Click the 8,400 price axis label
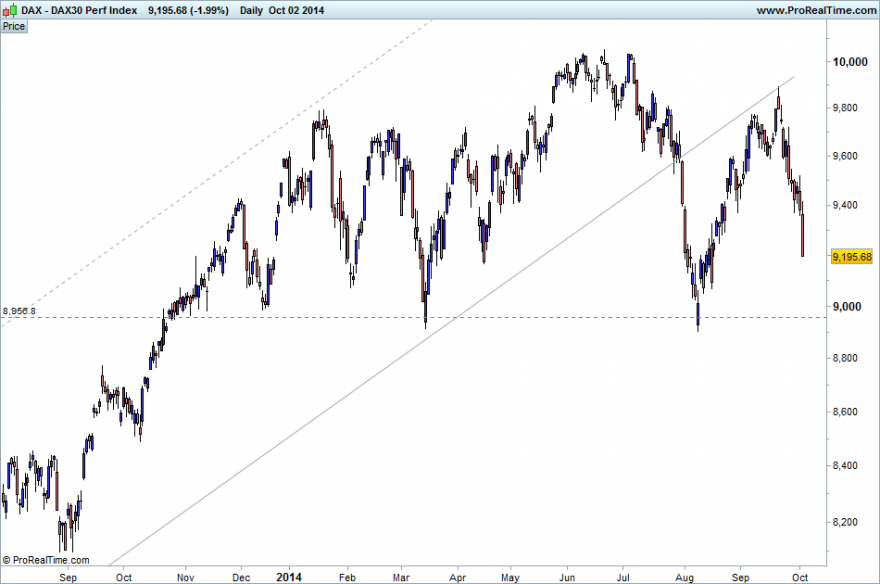Screen dimensions: 880x584 845,466
